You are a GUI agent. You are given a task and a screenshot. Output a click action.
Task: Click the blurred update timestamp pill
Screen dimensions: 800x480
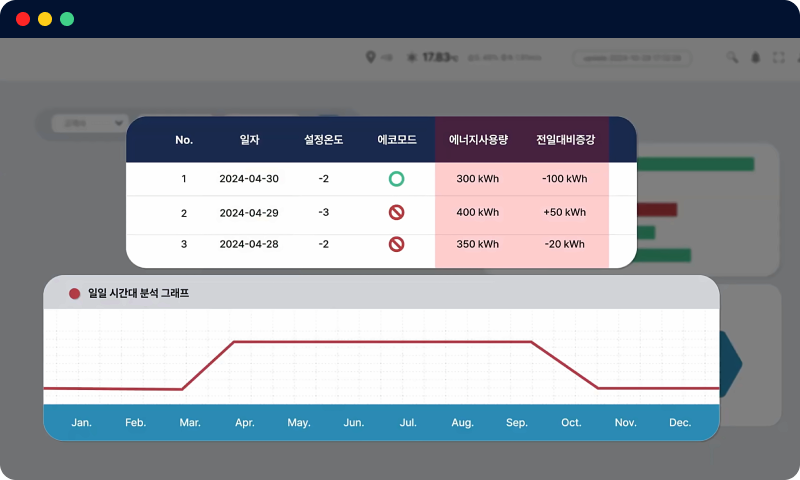[632, 58]
